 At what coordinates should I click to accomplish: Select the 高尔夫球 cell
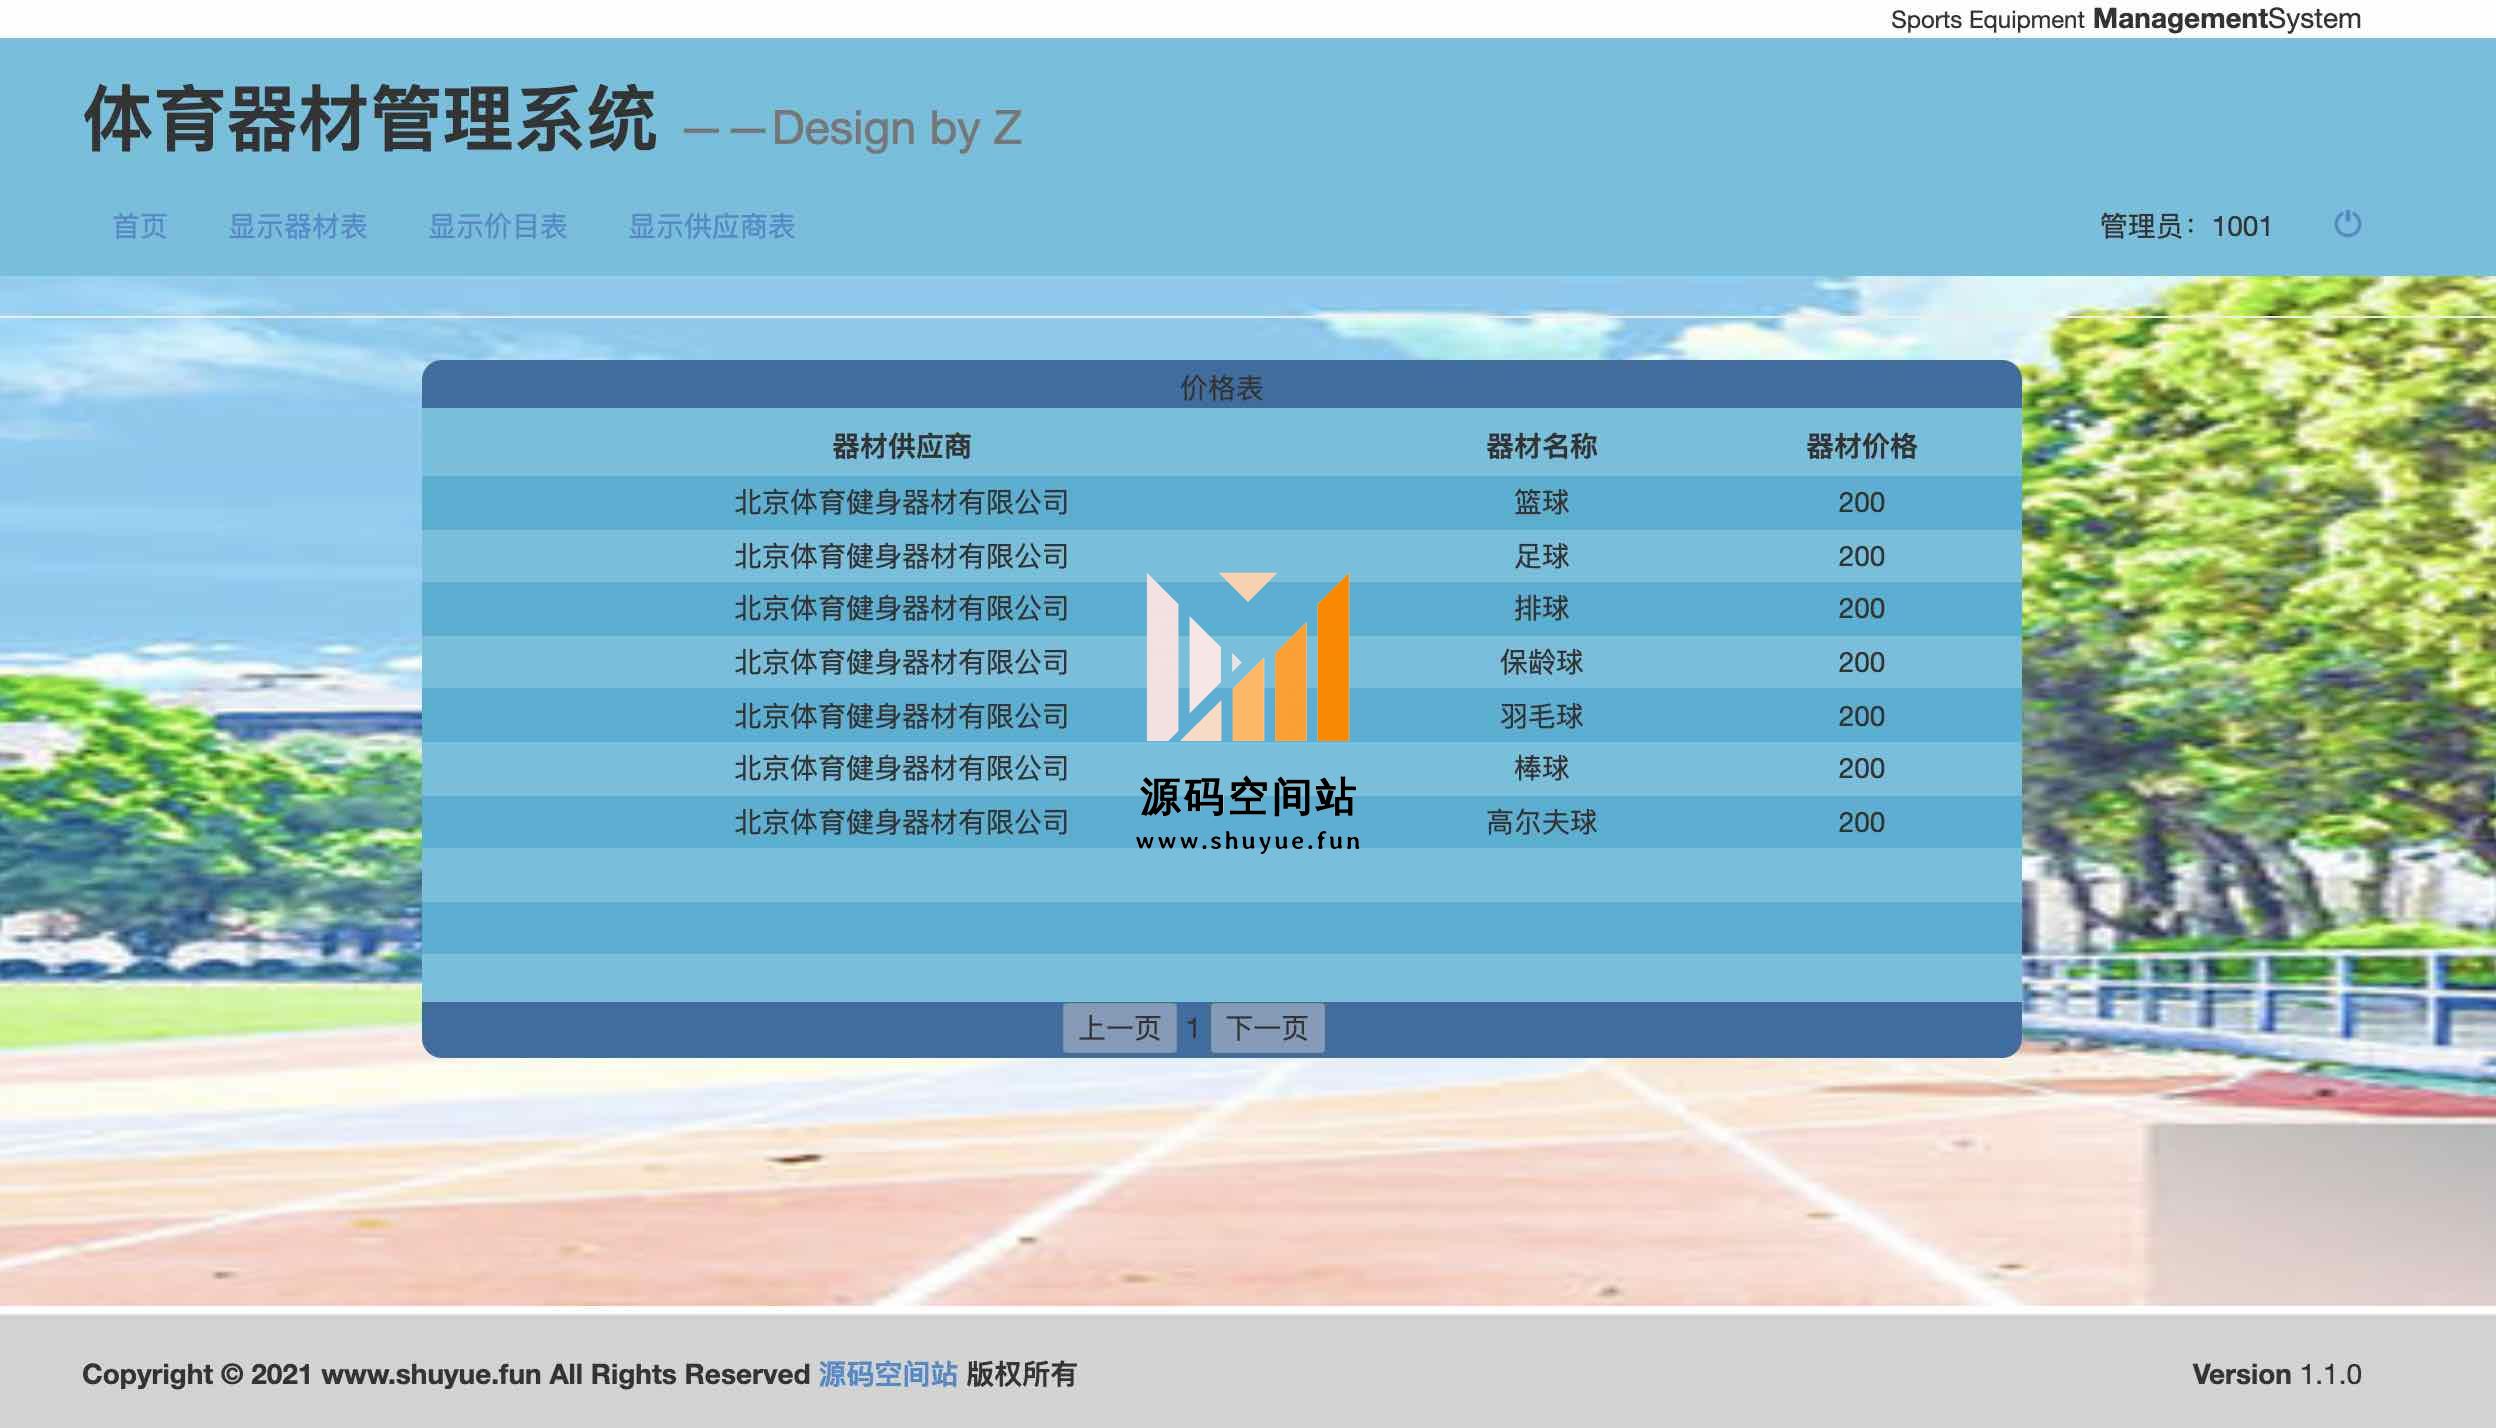[1541, 822]
